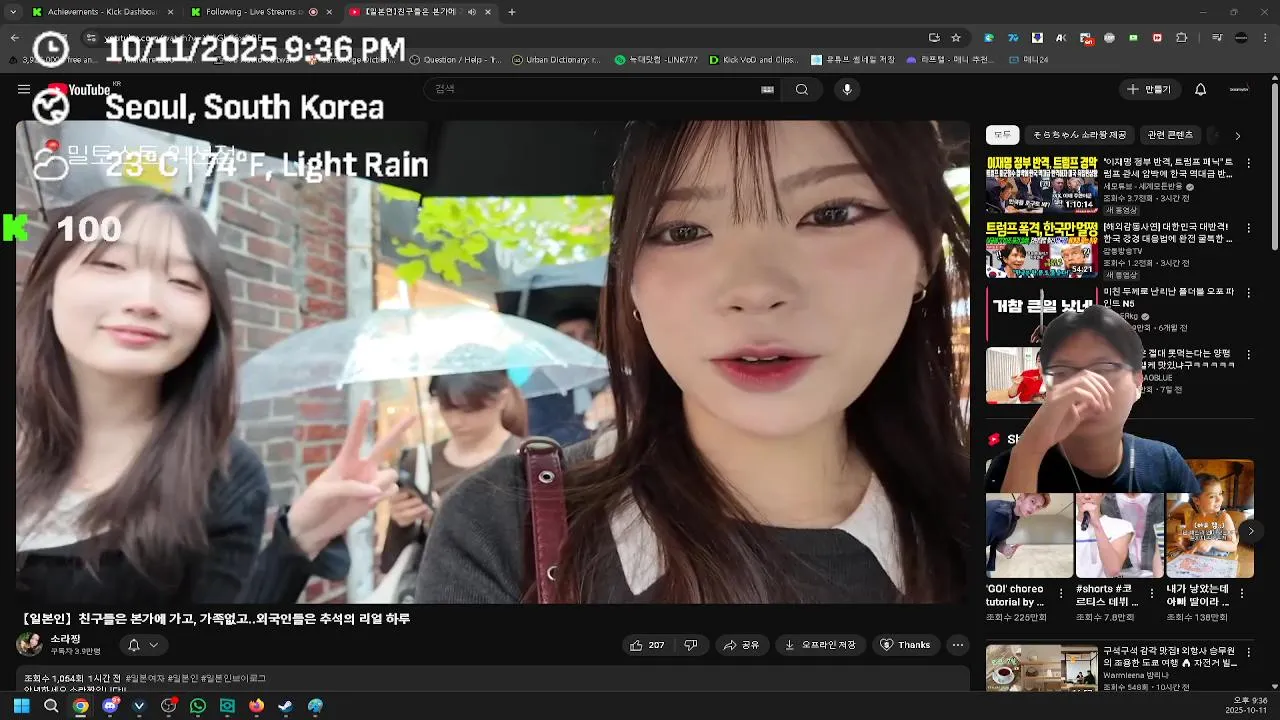Open Steam from the taskbar

pyautogui.click(x=285, y=706)
